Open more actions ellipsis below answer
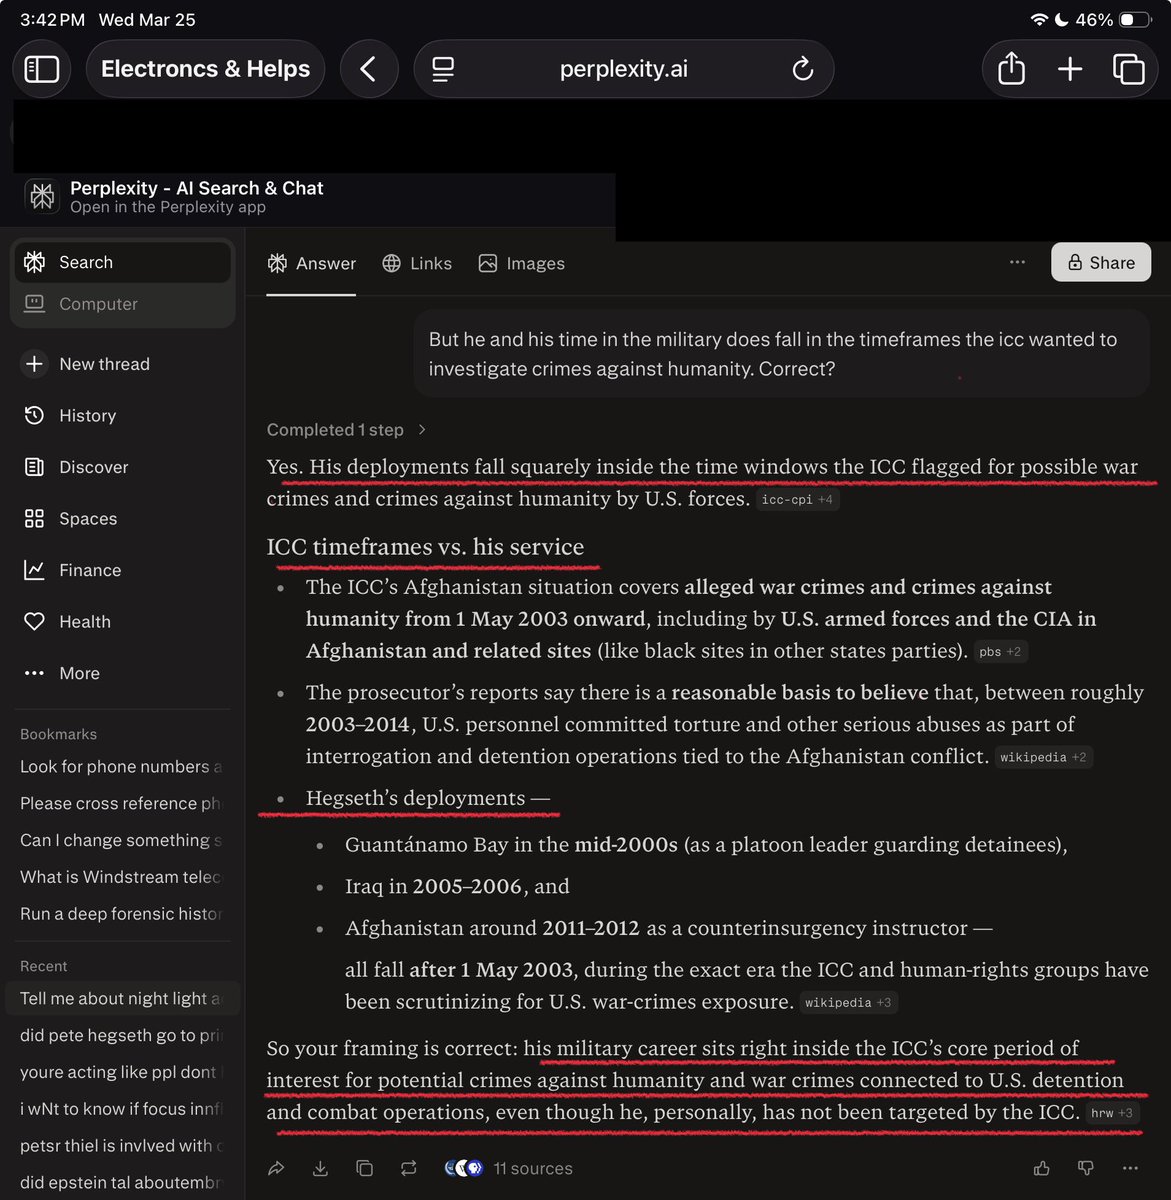 (1130, 1168)
